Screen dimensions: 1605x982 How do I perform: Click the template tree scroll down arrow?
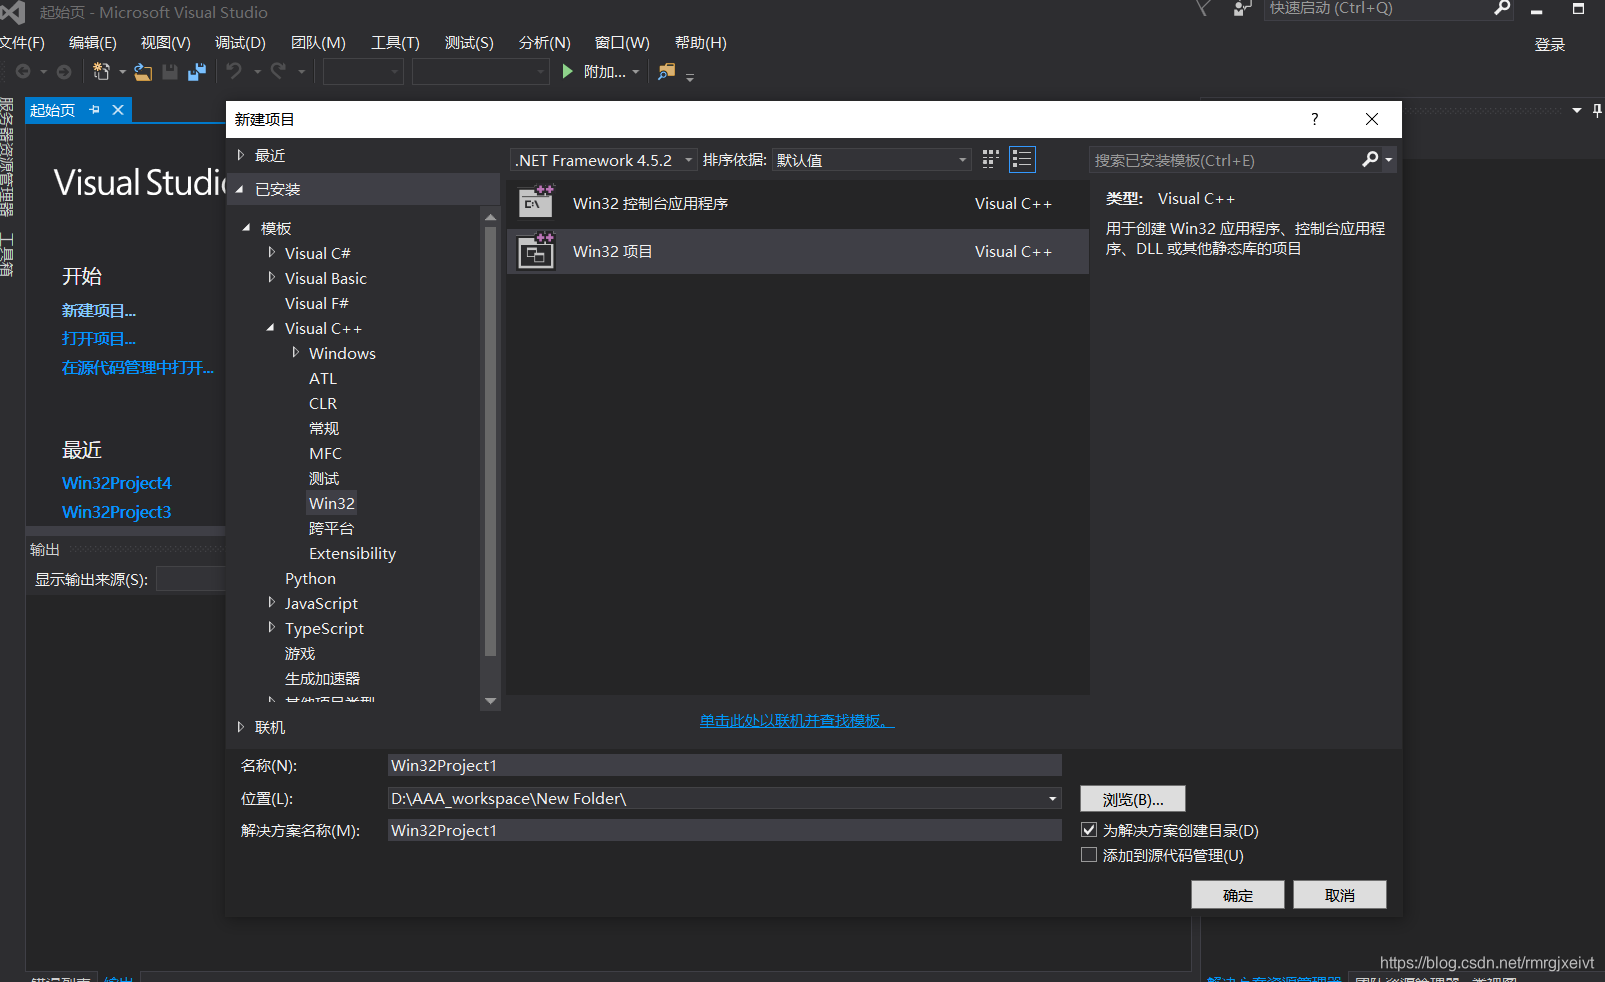click(490, 701)
